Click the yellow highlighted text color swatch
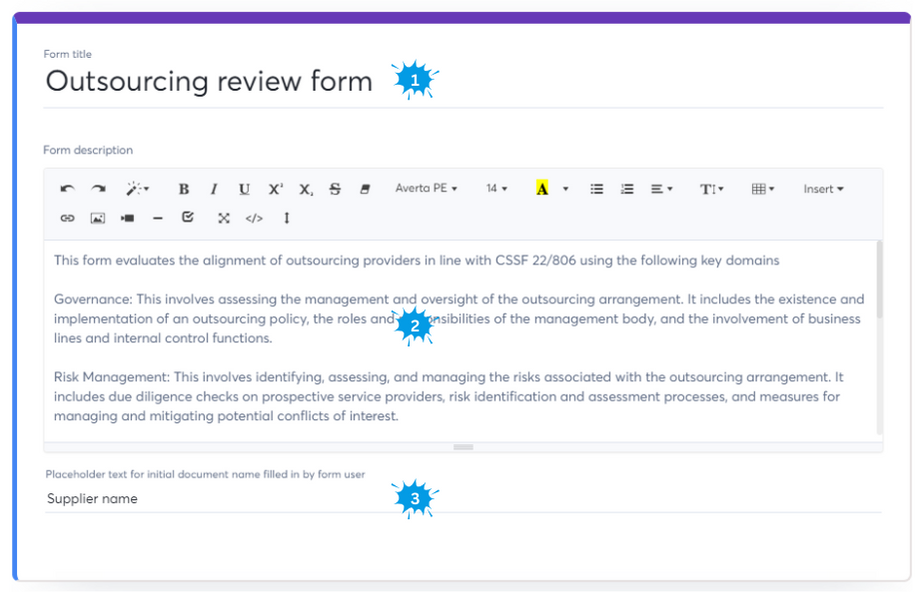920x592 pixels. tap(542, 189)
